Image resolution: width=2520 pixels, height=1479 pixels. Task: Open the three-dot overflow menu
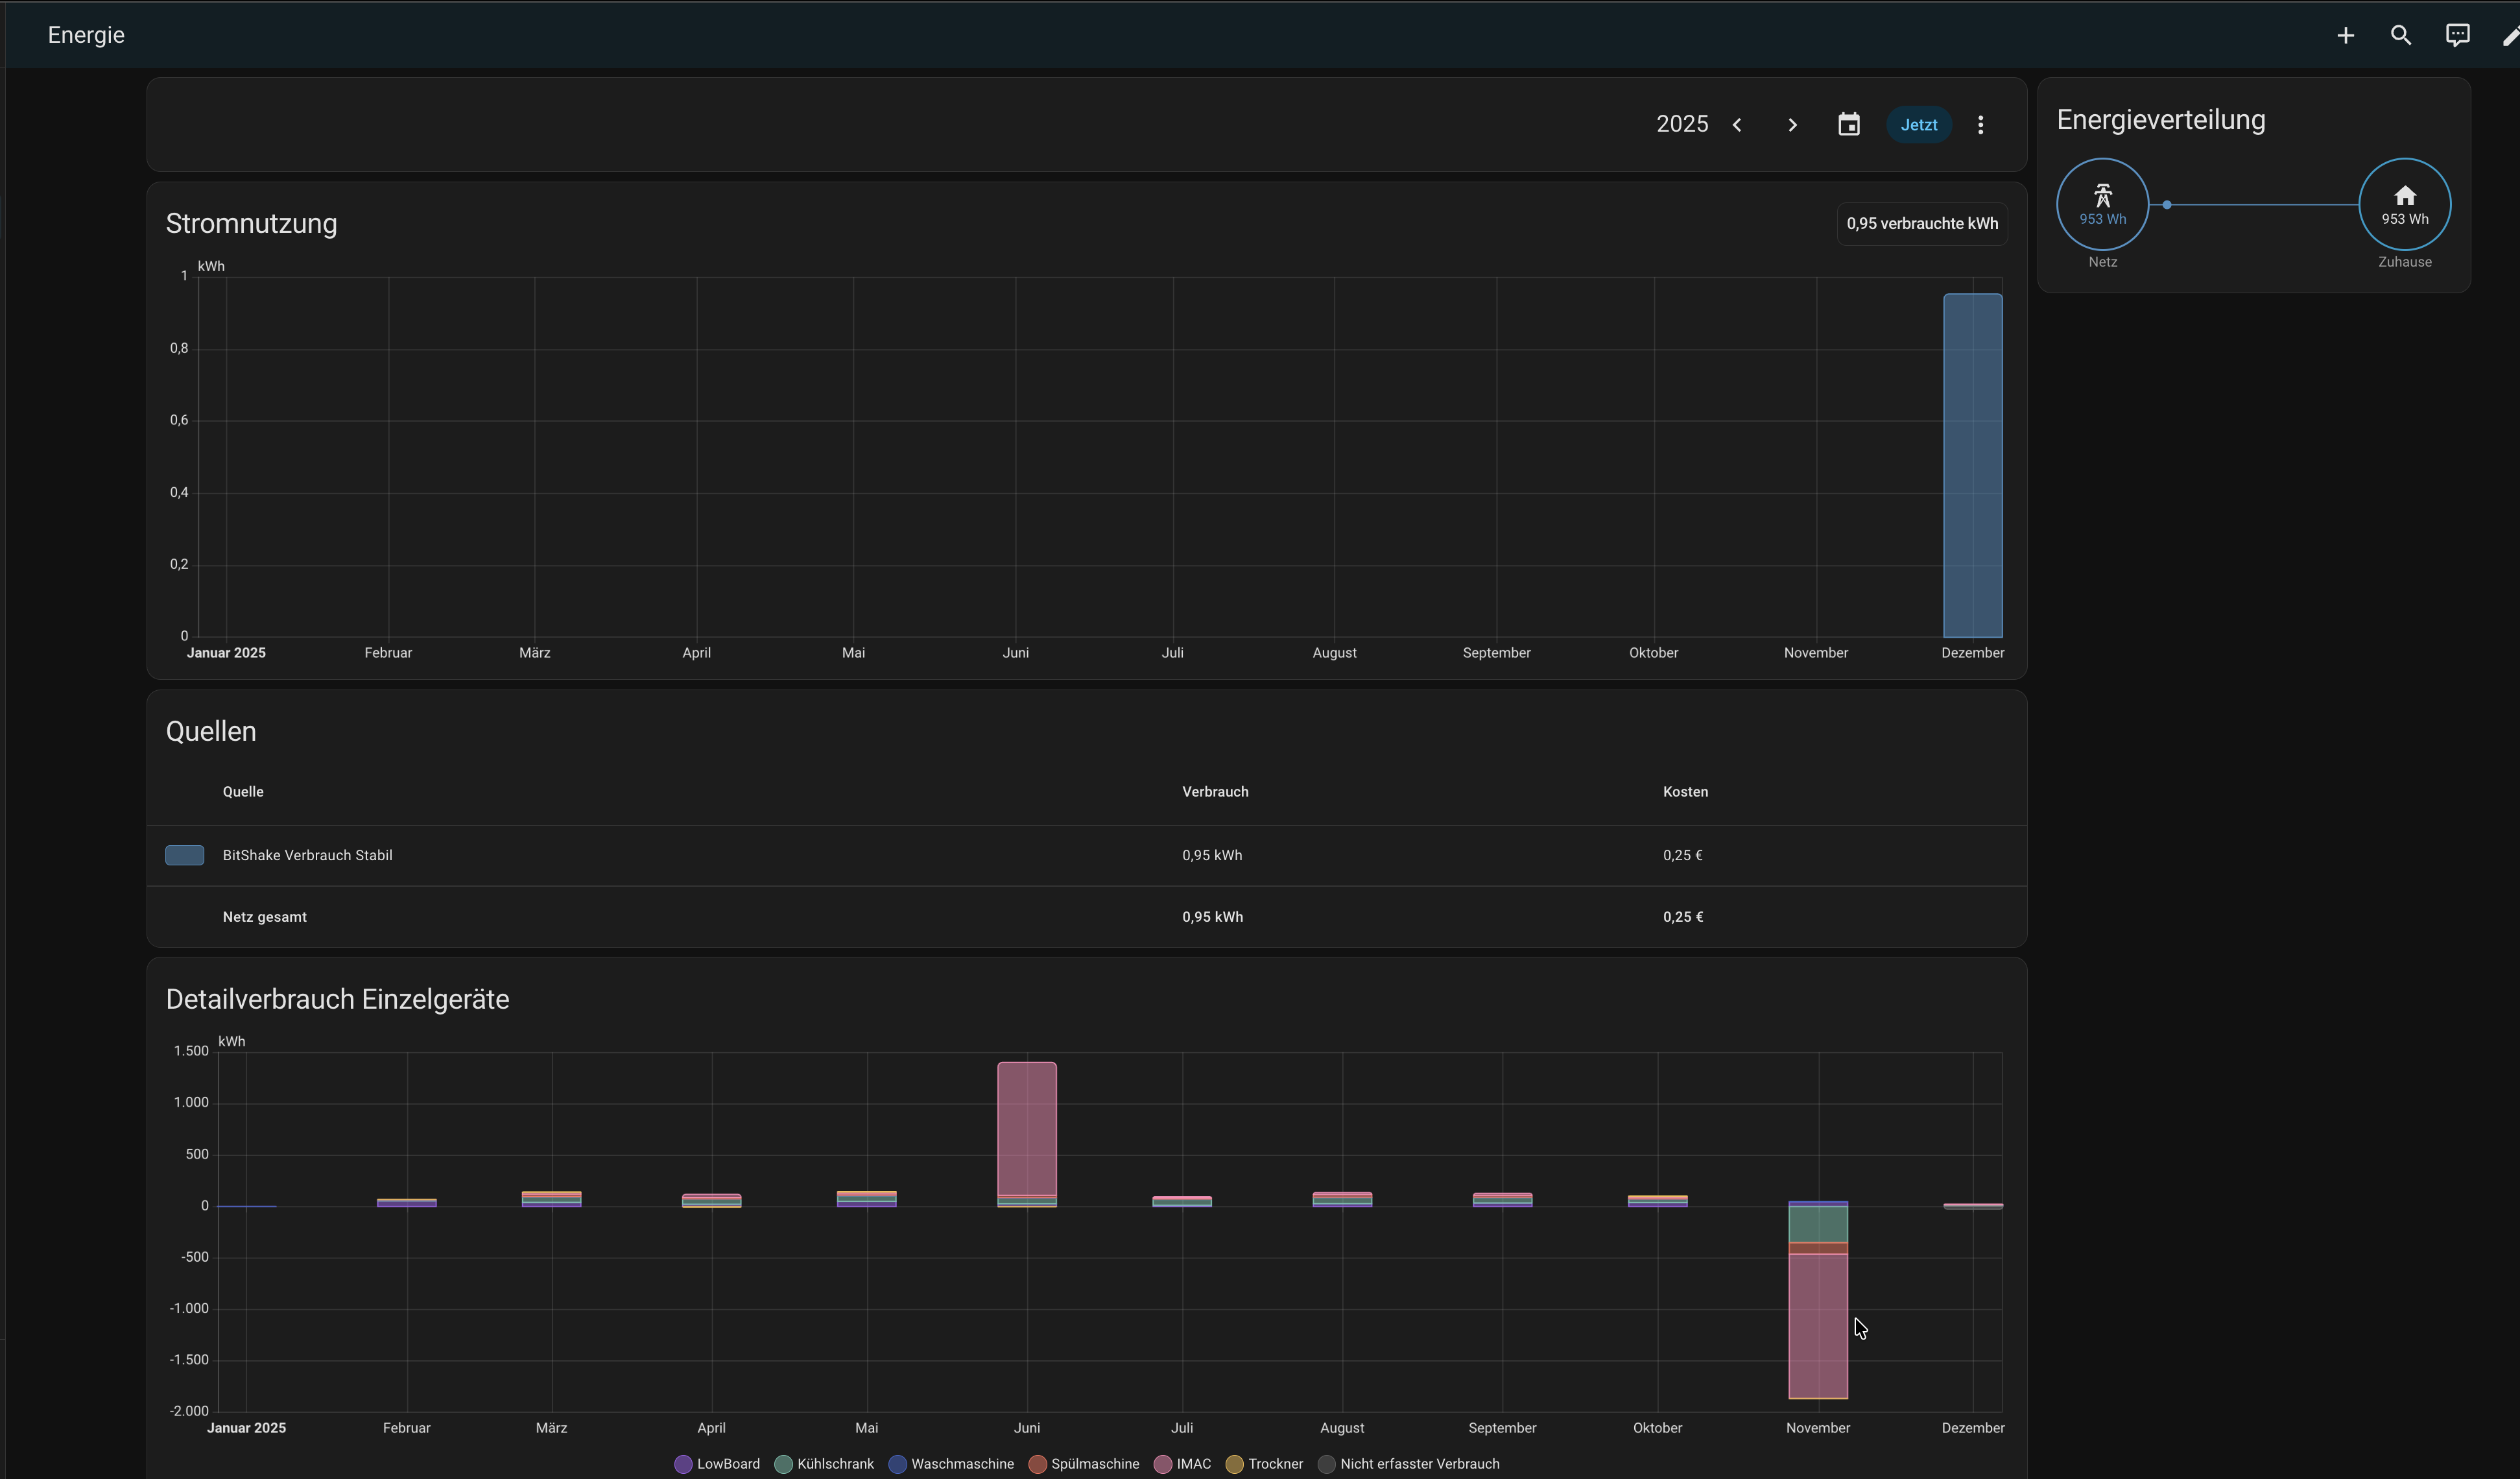coord(1980,125)
